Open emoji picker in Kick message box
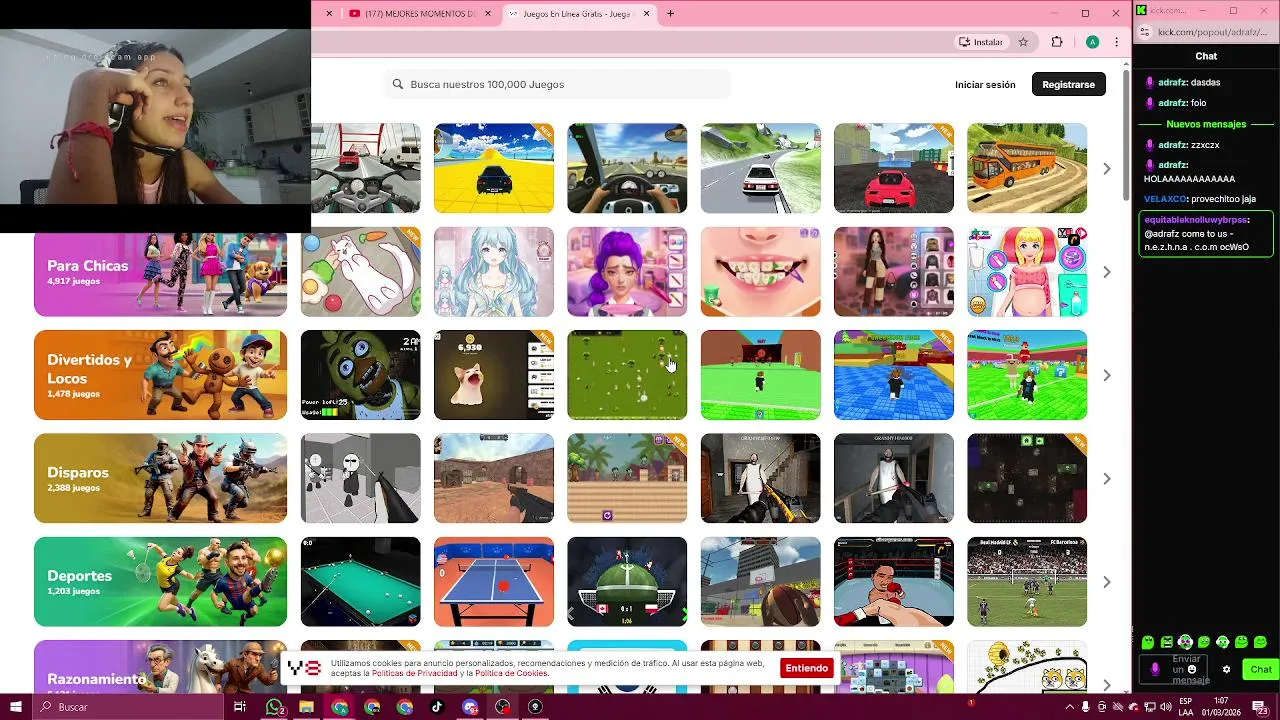Screen dimensions: 1280x720 pos(1191,670)
